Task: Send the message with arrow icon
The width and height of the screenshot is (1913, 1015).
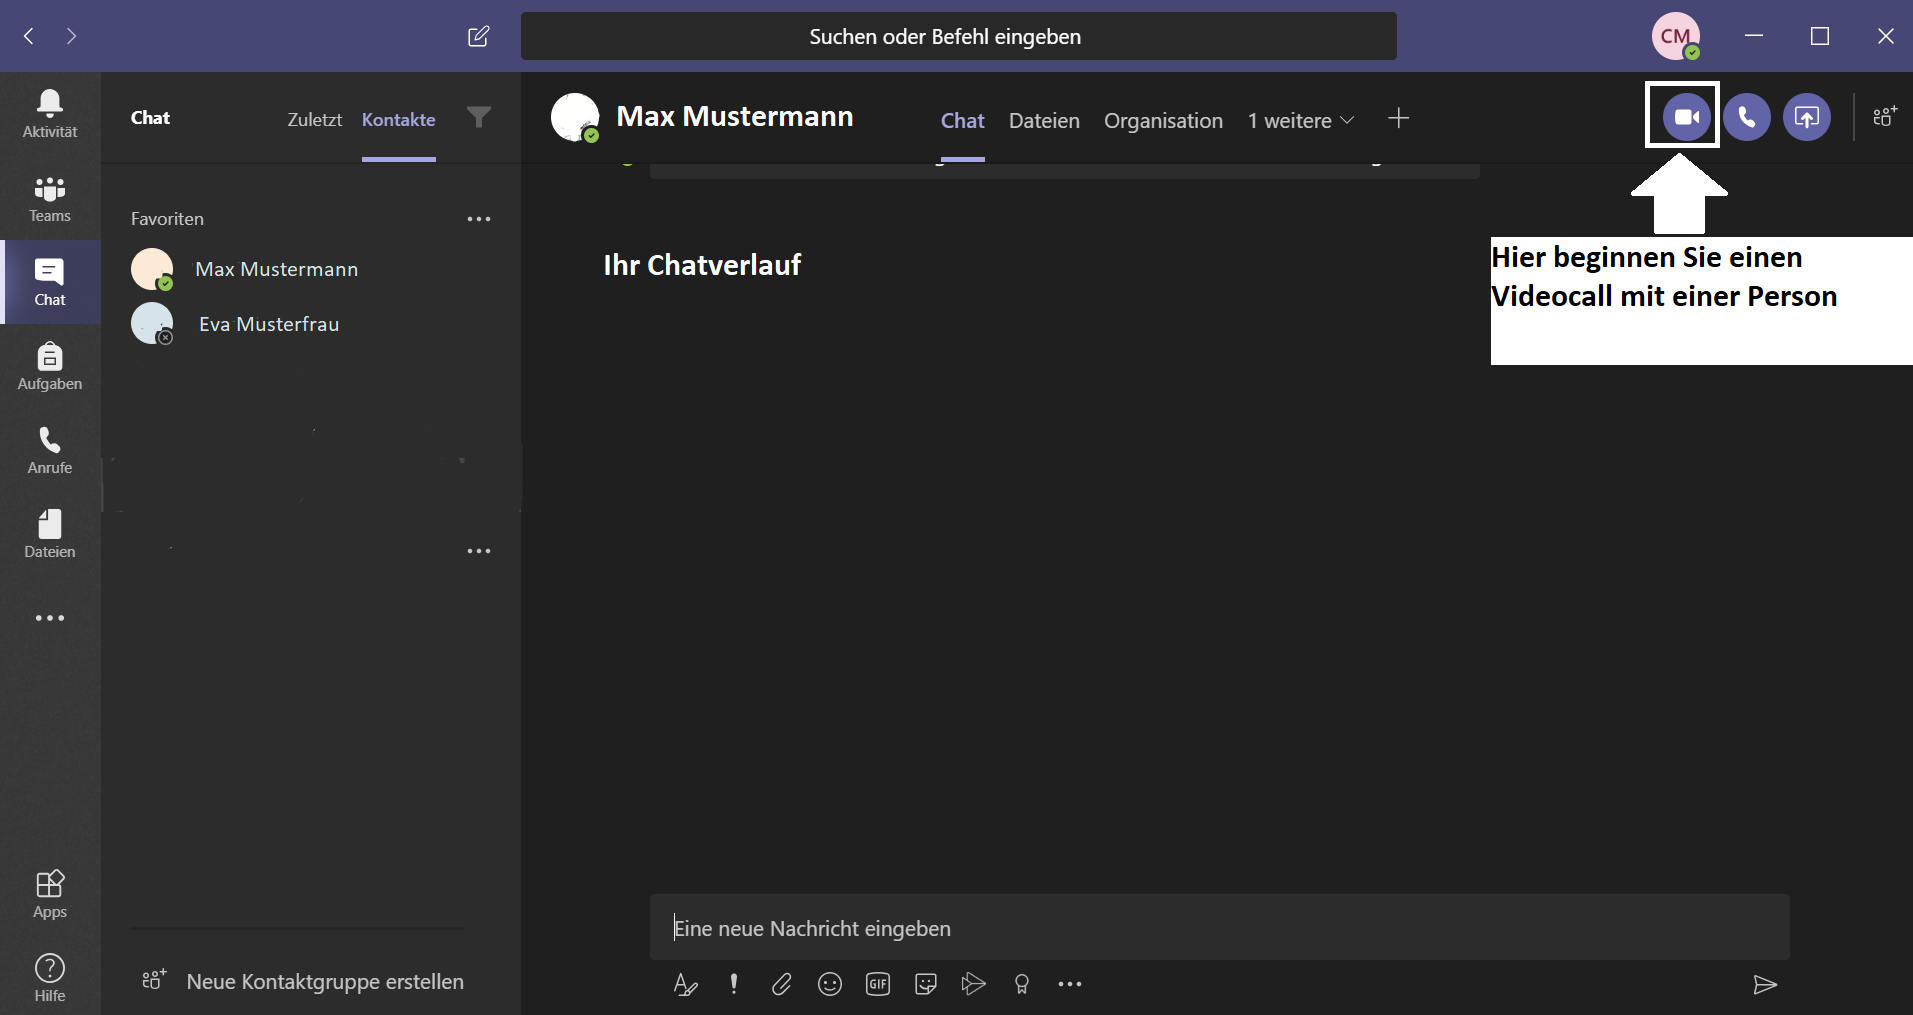Action: pos(1765,985)
